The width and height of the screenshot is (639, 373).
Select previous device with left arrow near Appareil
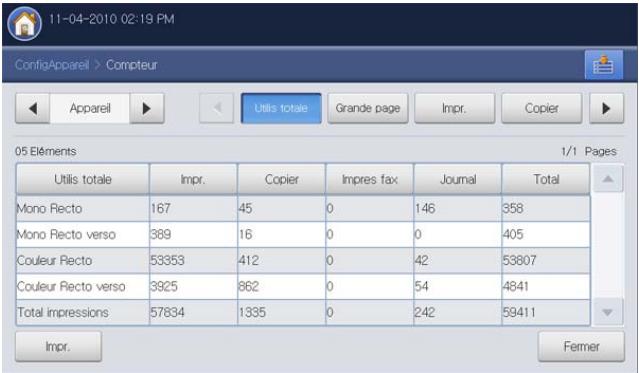[33, 108]
